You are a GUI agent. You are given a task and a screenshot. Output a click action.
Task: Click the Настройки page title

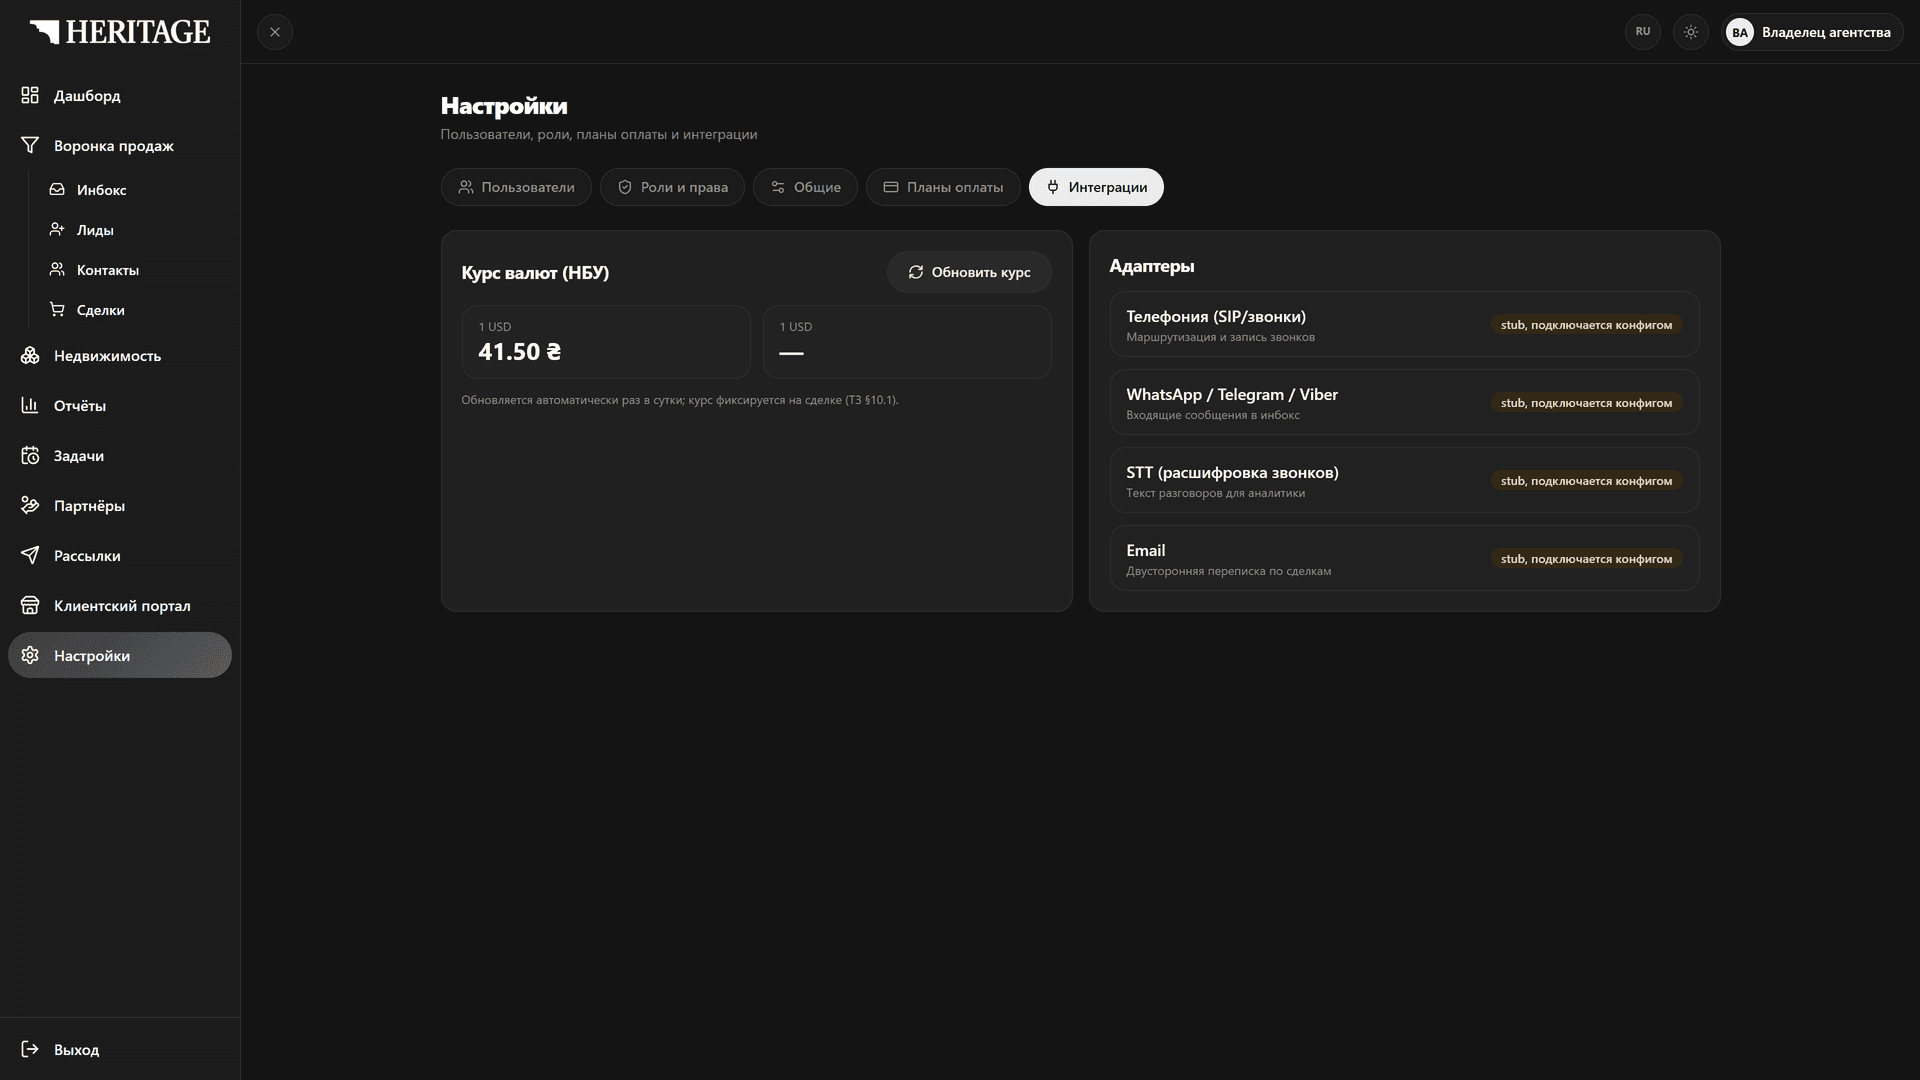504,106
